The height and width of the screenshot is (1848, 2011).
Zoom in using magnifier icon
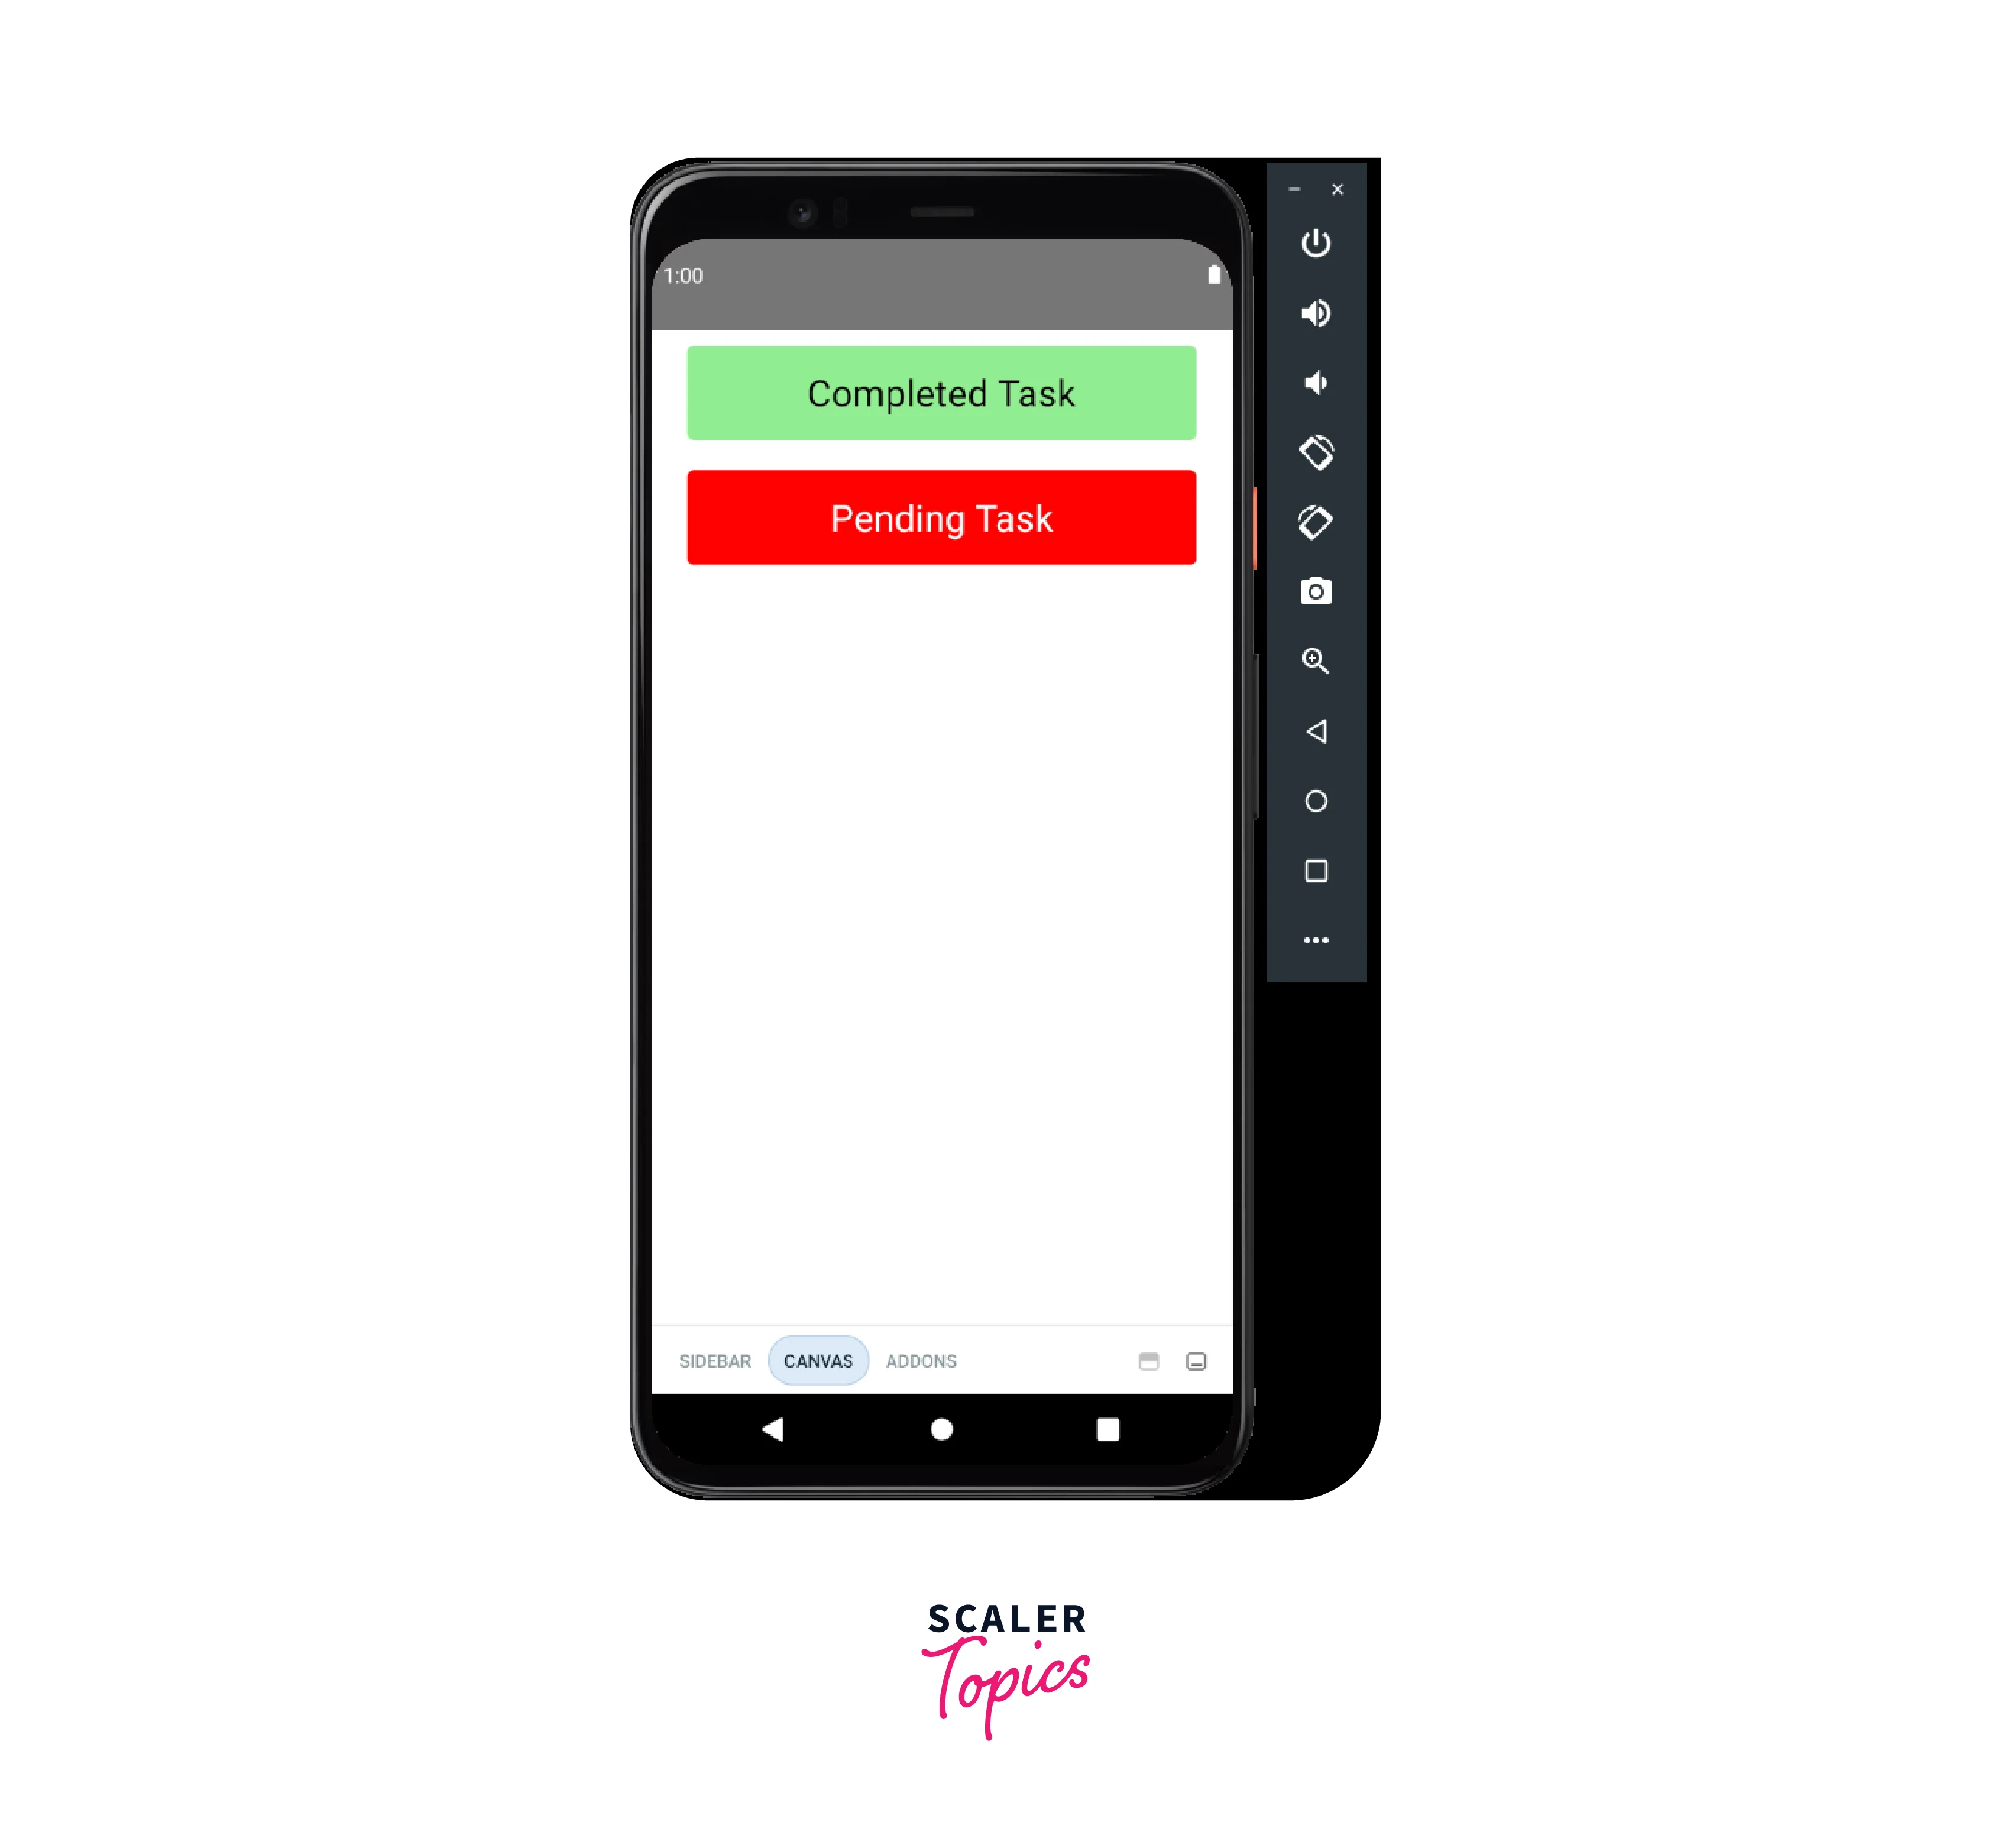pyautogui.click(x=1316, y=661)
